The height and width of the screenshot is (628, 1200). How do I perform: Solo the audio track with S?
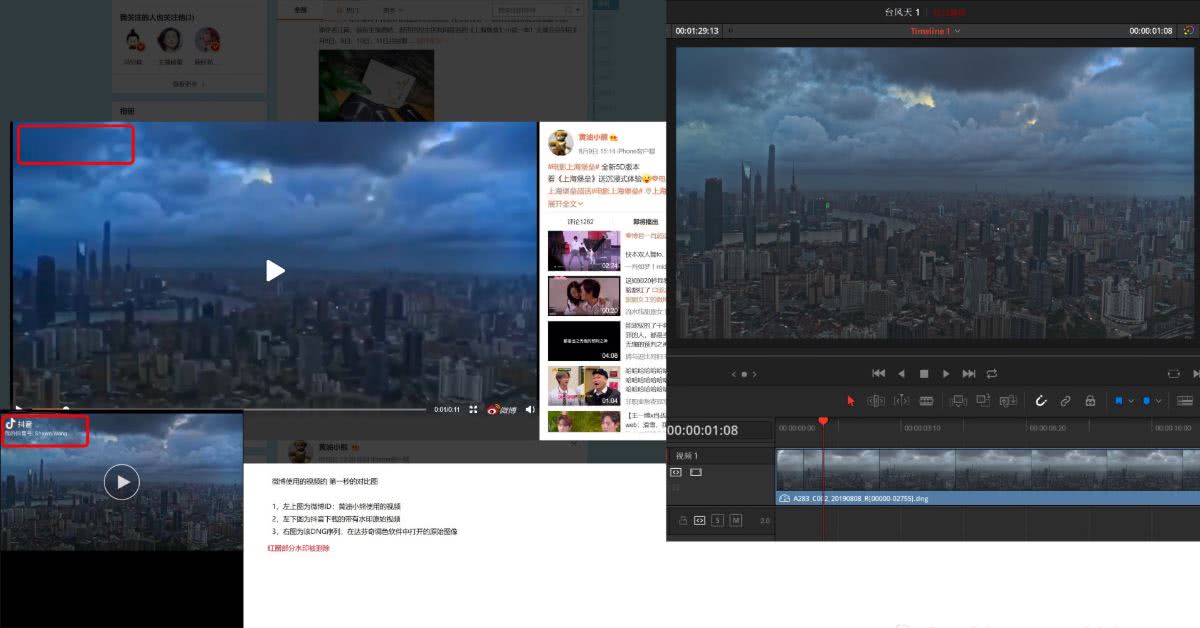tap(717, 520)
